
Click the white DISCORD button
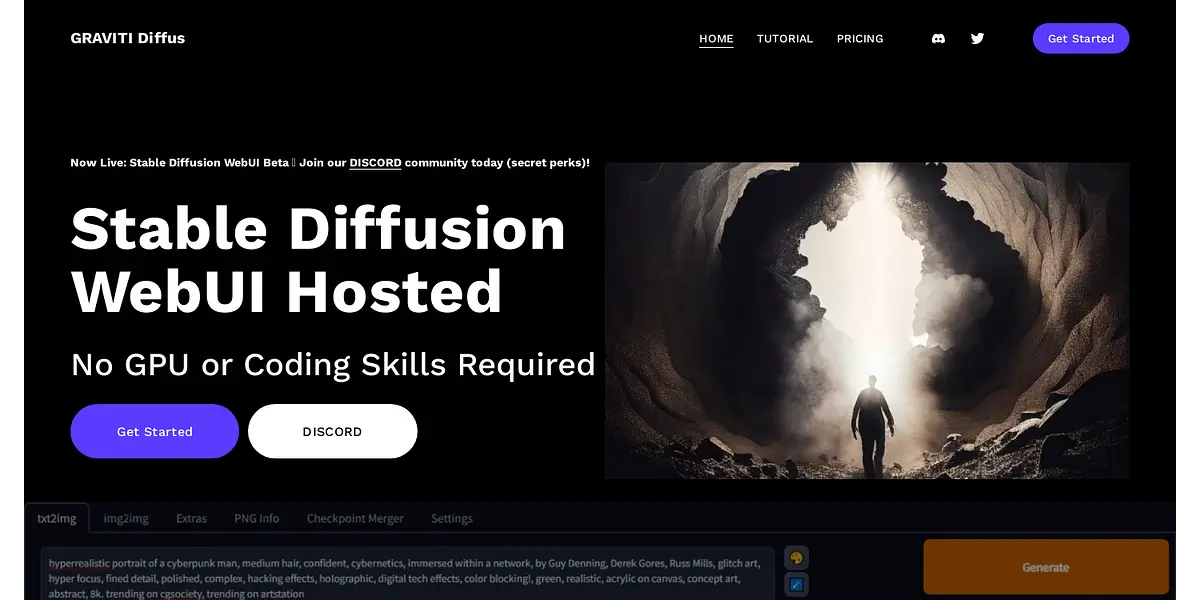click(332, 431)
